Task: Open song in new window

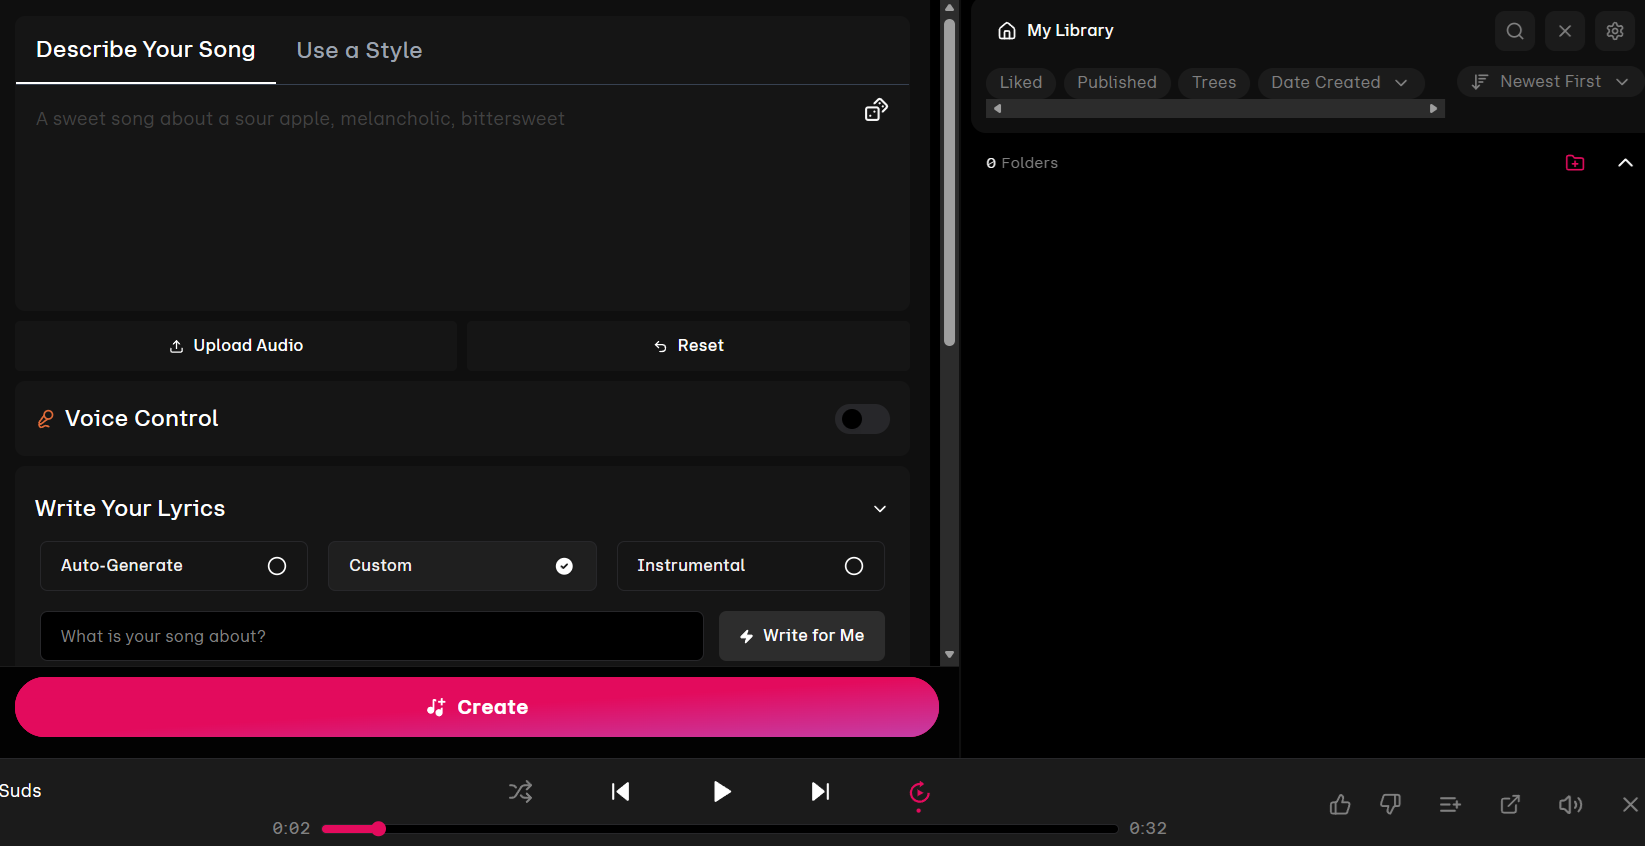Action: pos(1510,804)
